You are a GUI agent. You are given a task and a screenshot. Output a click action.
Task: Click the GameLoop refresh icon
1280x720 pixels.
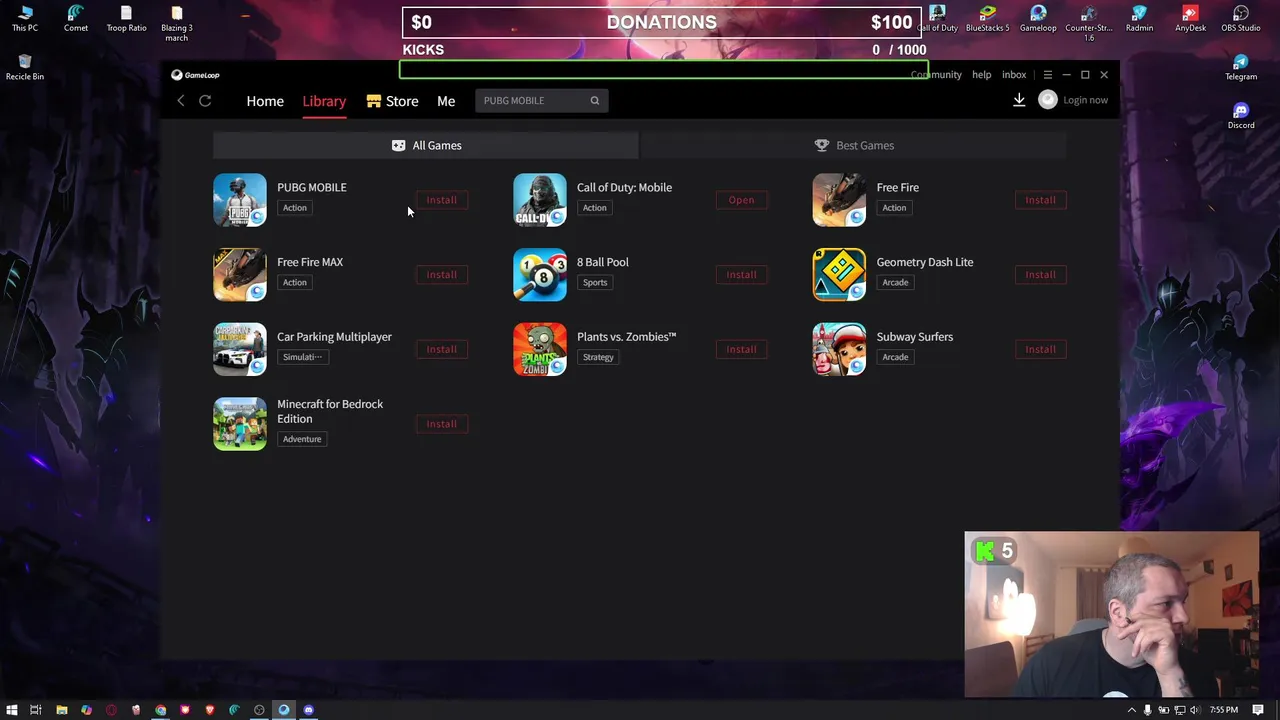tap(205, 100)
